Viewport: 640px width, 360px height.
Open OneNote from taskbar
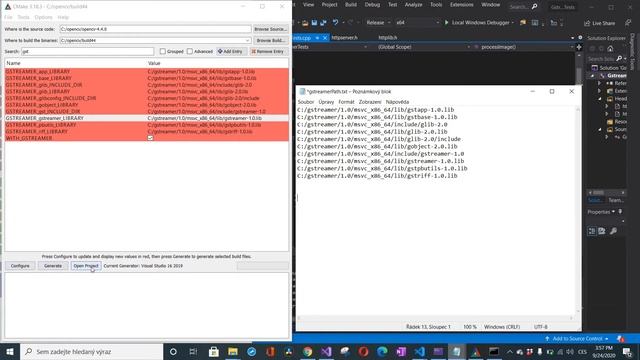(x=401, y=351)
